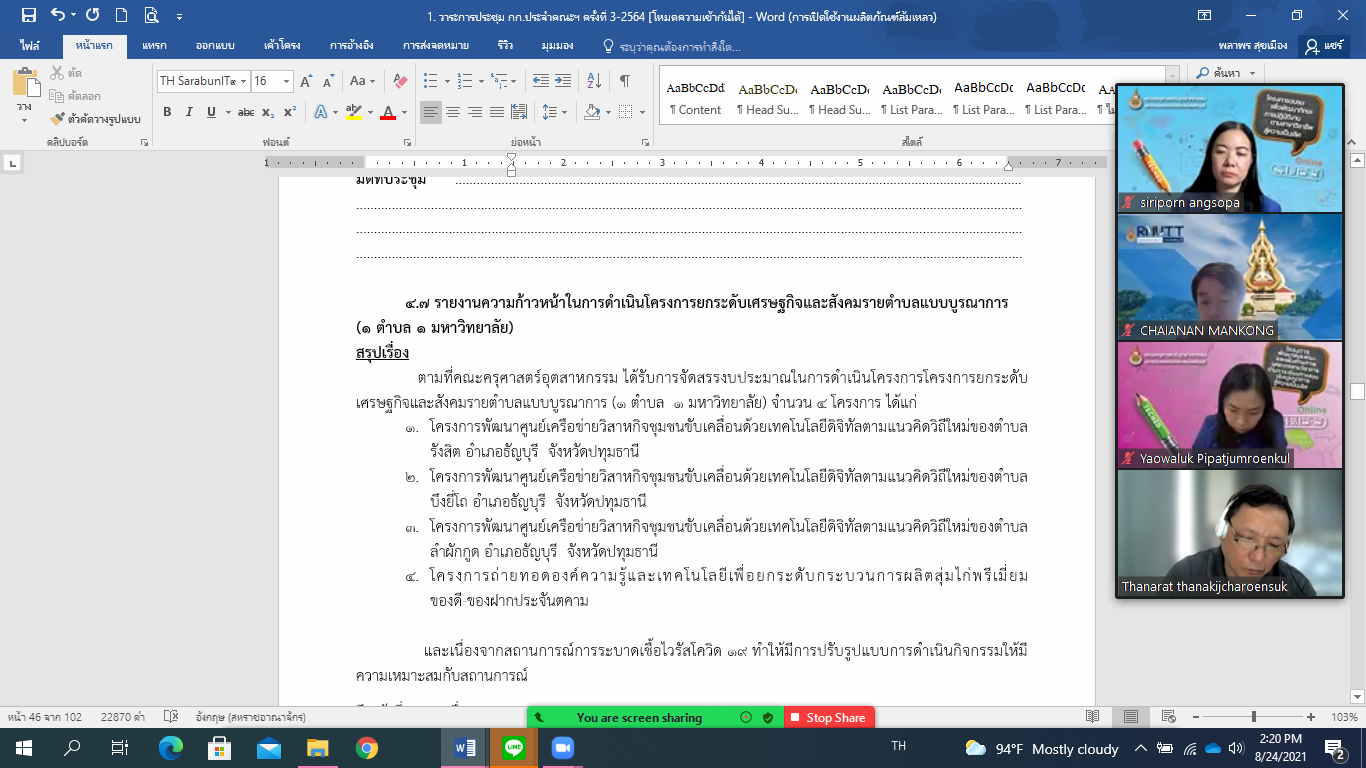Click ค้นหา (Find) button
Image resolution: width=1366 pixels, height=768 pixels.
tap(1225, 73)
